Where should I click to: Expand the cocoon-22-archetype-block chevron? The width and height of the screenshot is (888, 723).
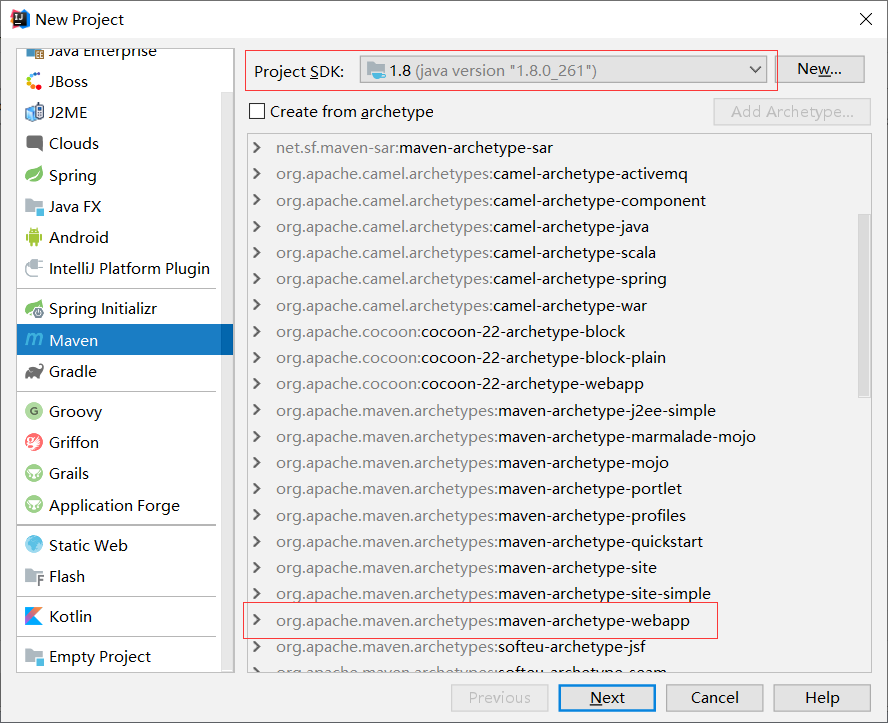click(x=257, y=331)
